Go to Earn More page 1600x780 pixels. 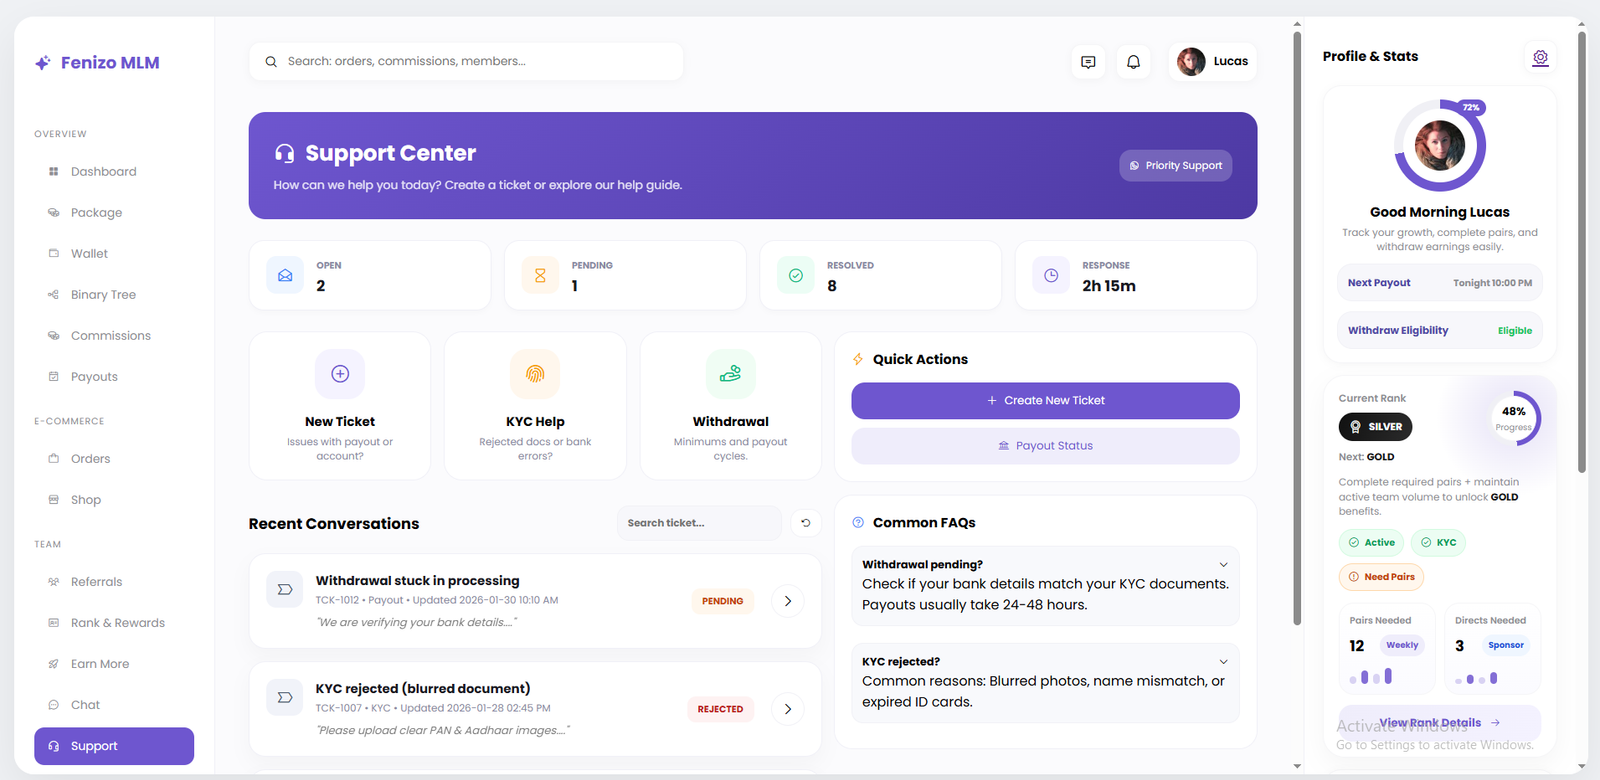pos(114,663)
